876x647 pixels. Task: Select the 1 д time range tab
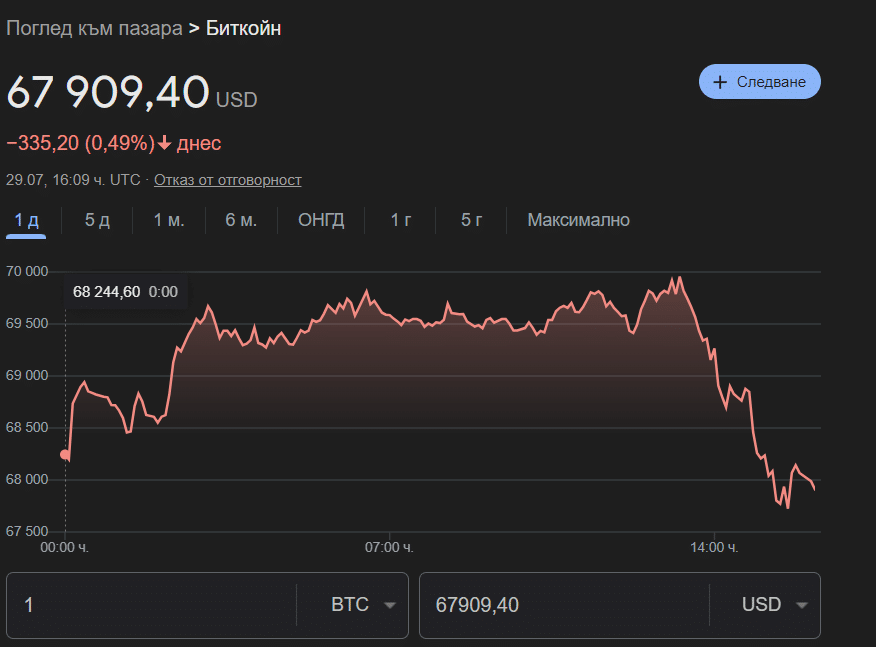(x=26, y=220)
